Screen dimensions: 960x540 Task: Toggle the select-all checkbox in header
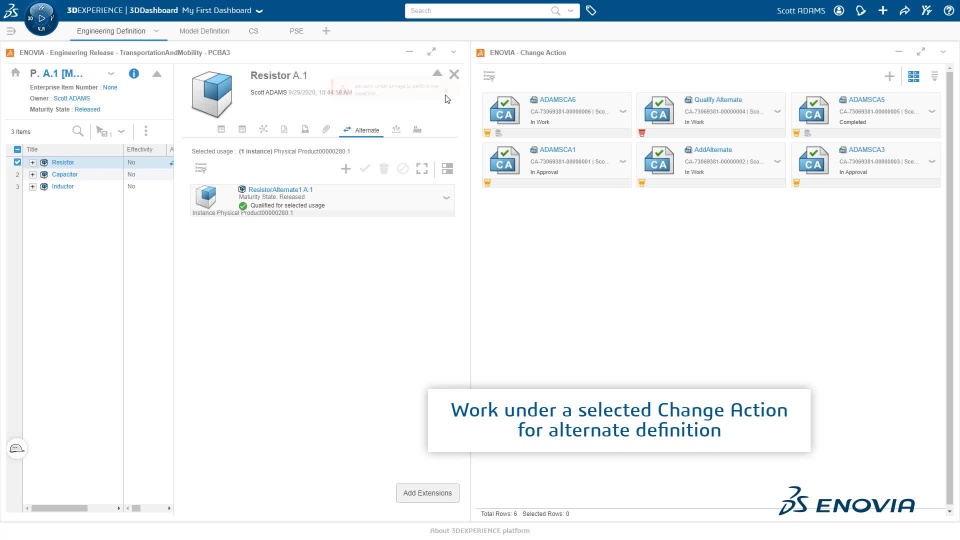tap(17, 149)
